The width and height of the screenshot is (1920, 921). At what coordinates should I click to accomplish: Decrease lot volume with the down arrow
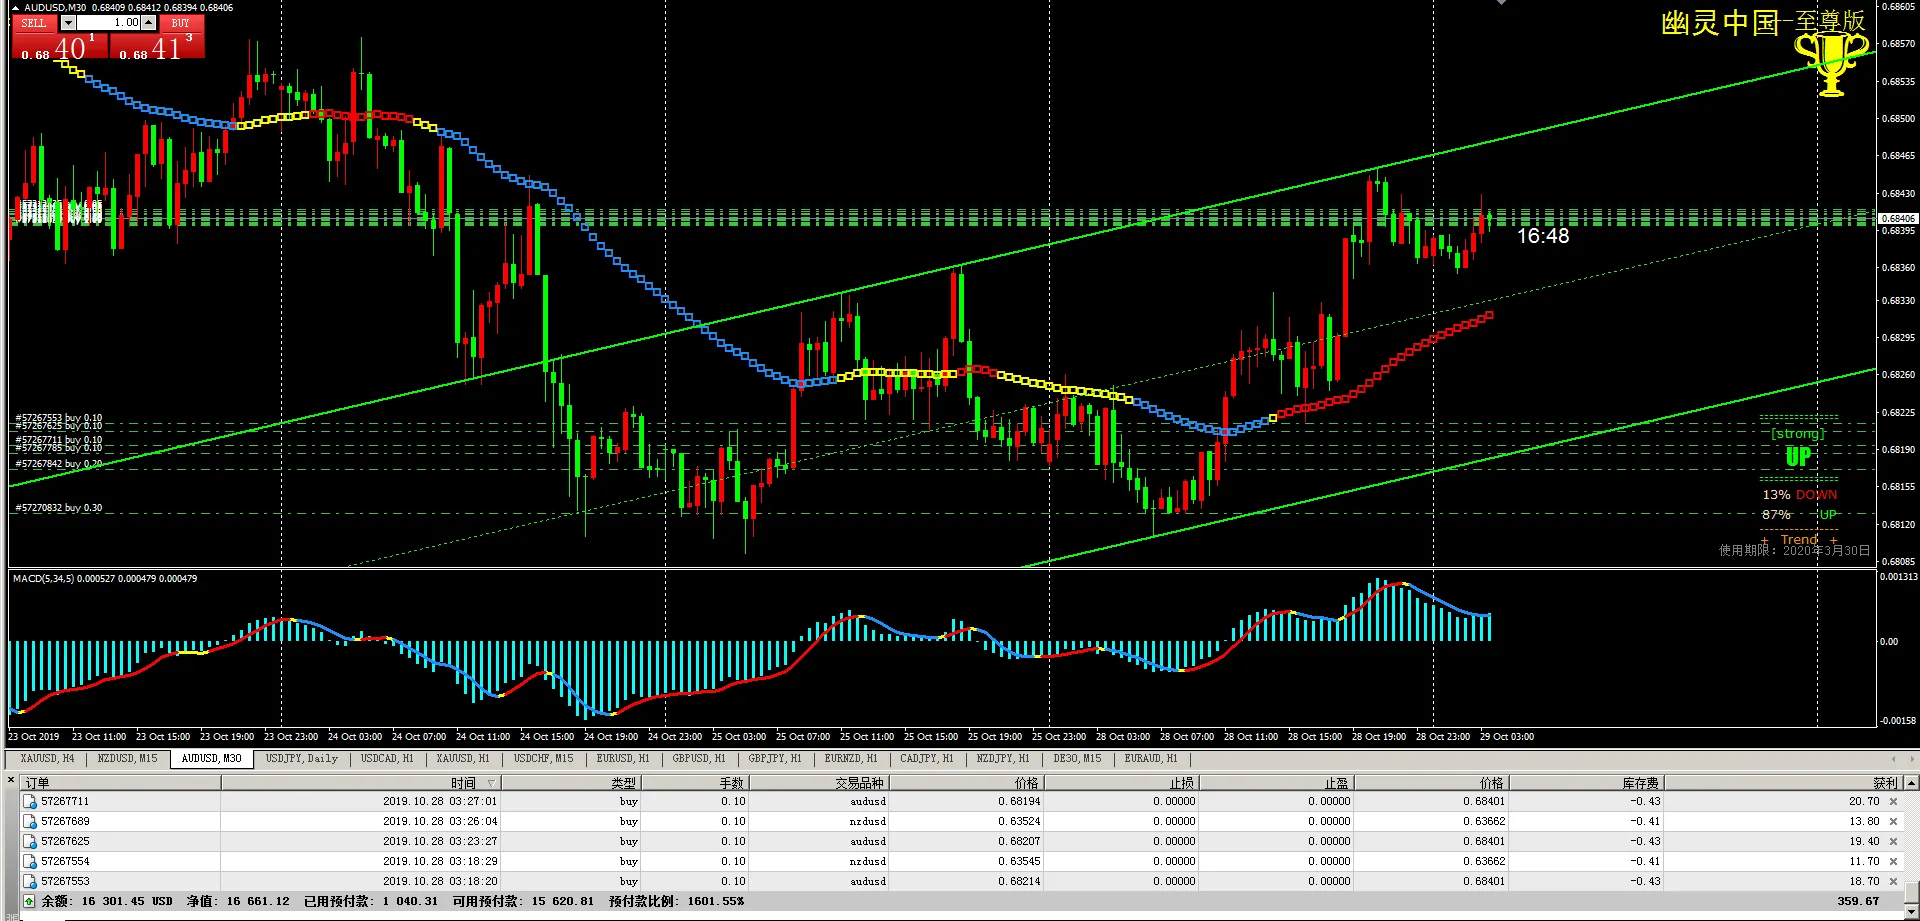pos(68,23)
